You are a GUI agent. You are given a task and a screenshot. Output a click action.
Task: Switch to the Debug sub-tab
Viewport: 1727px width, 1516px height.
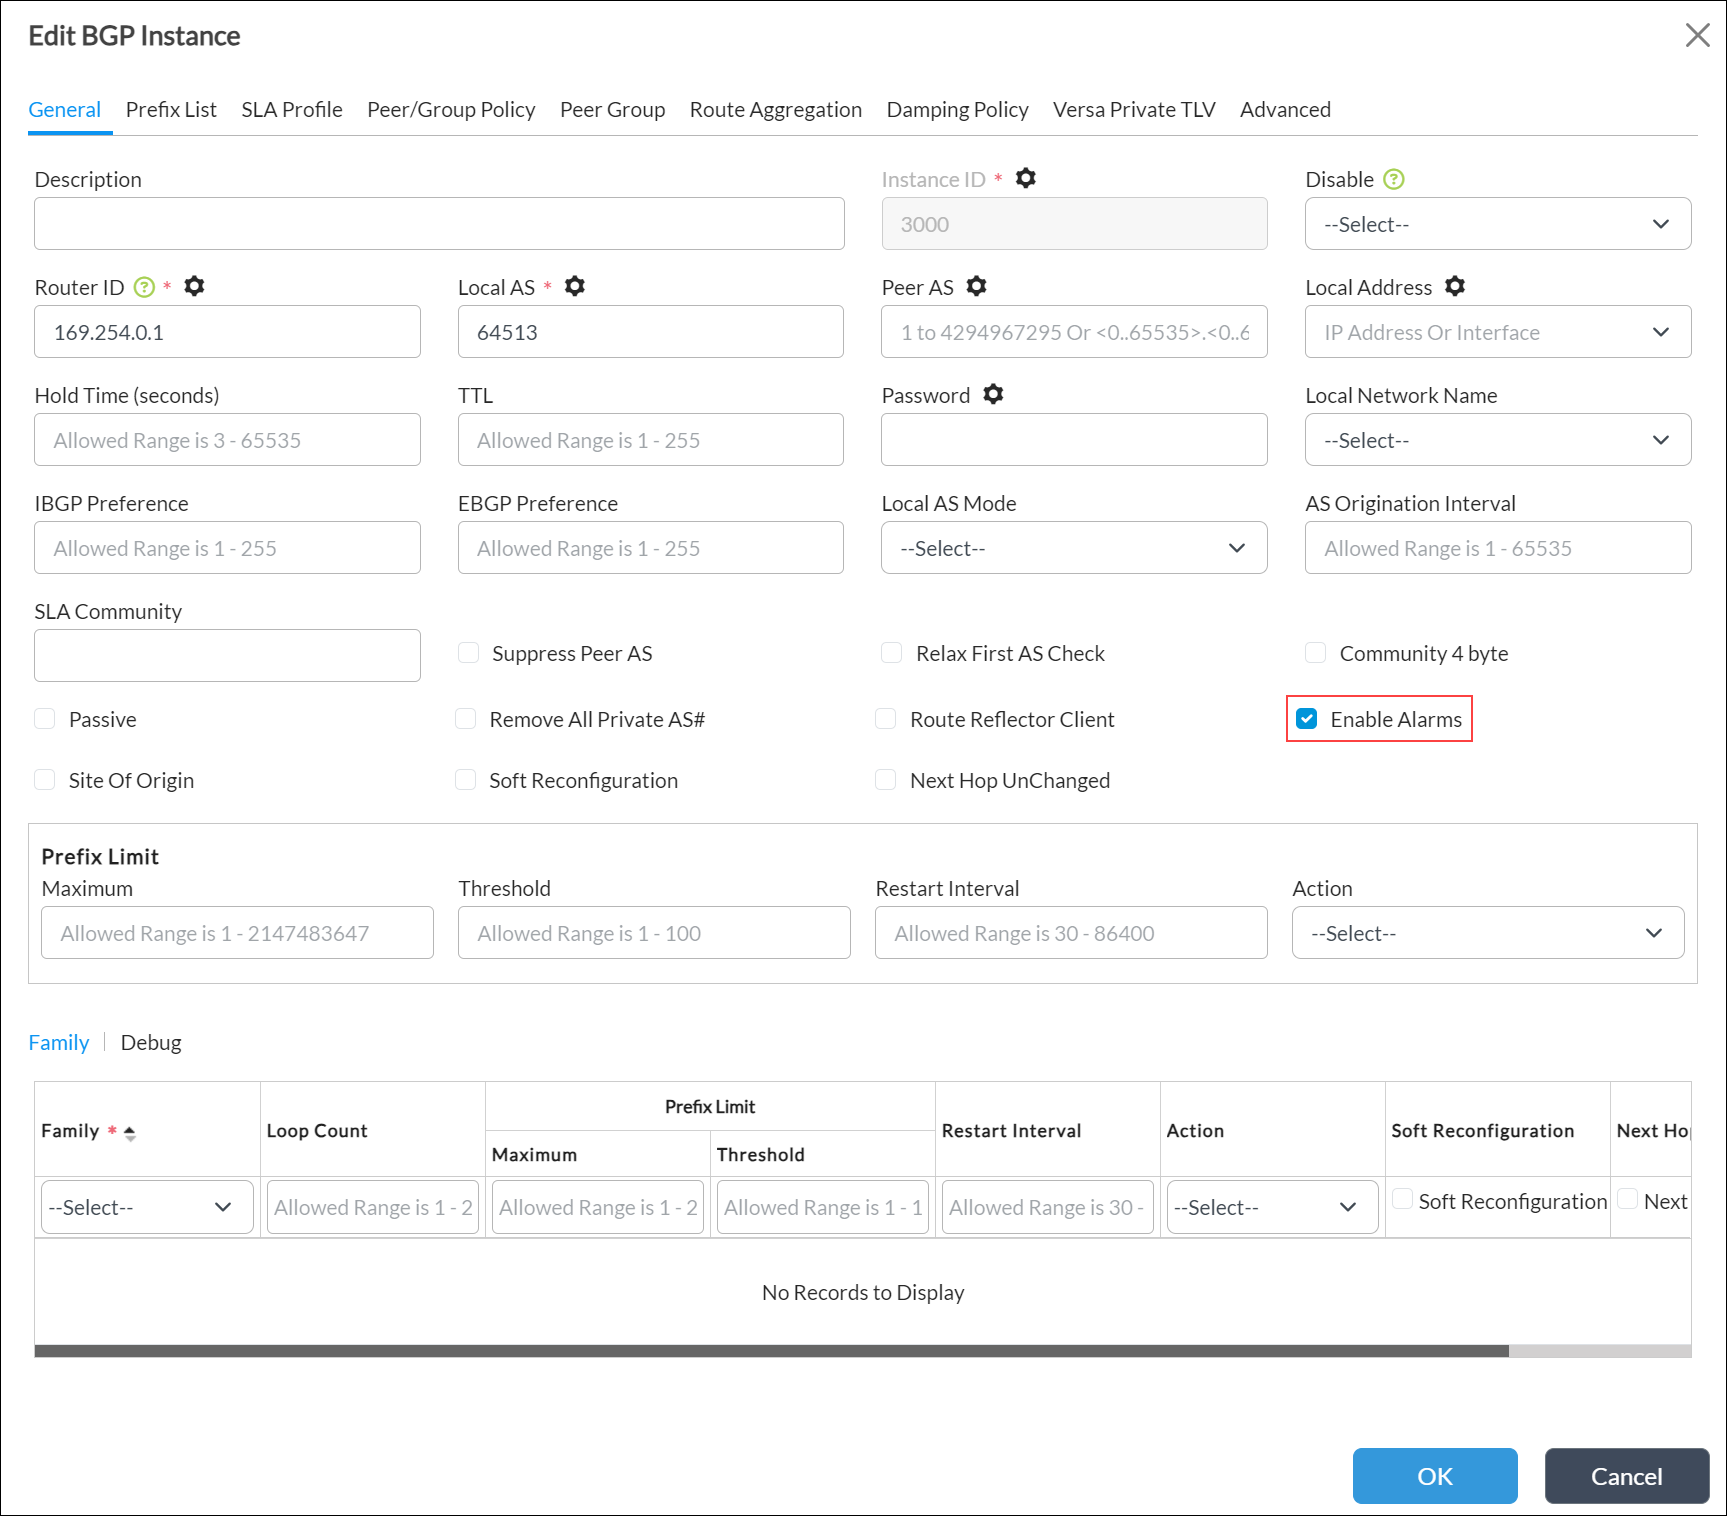[151, 1043]
